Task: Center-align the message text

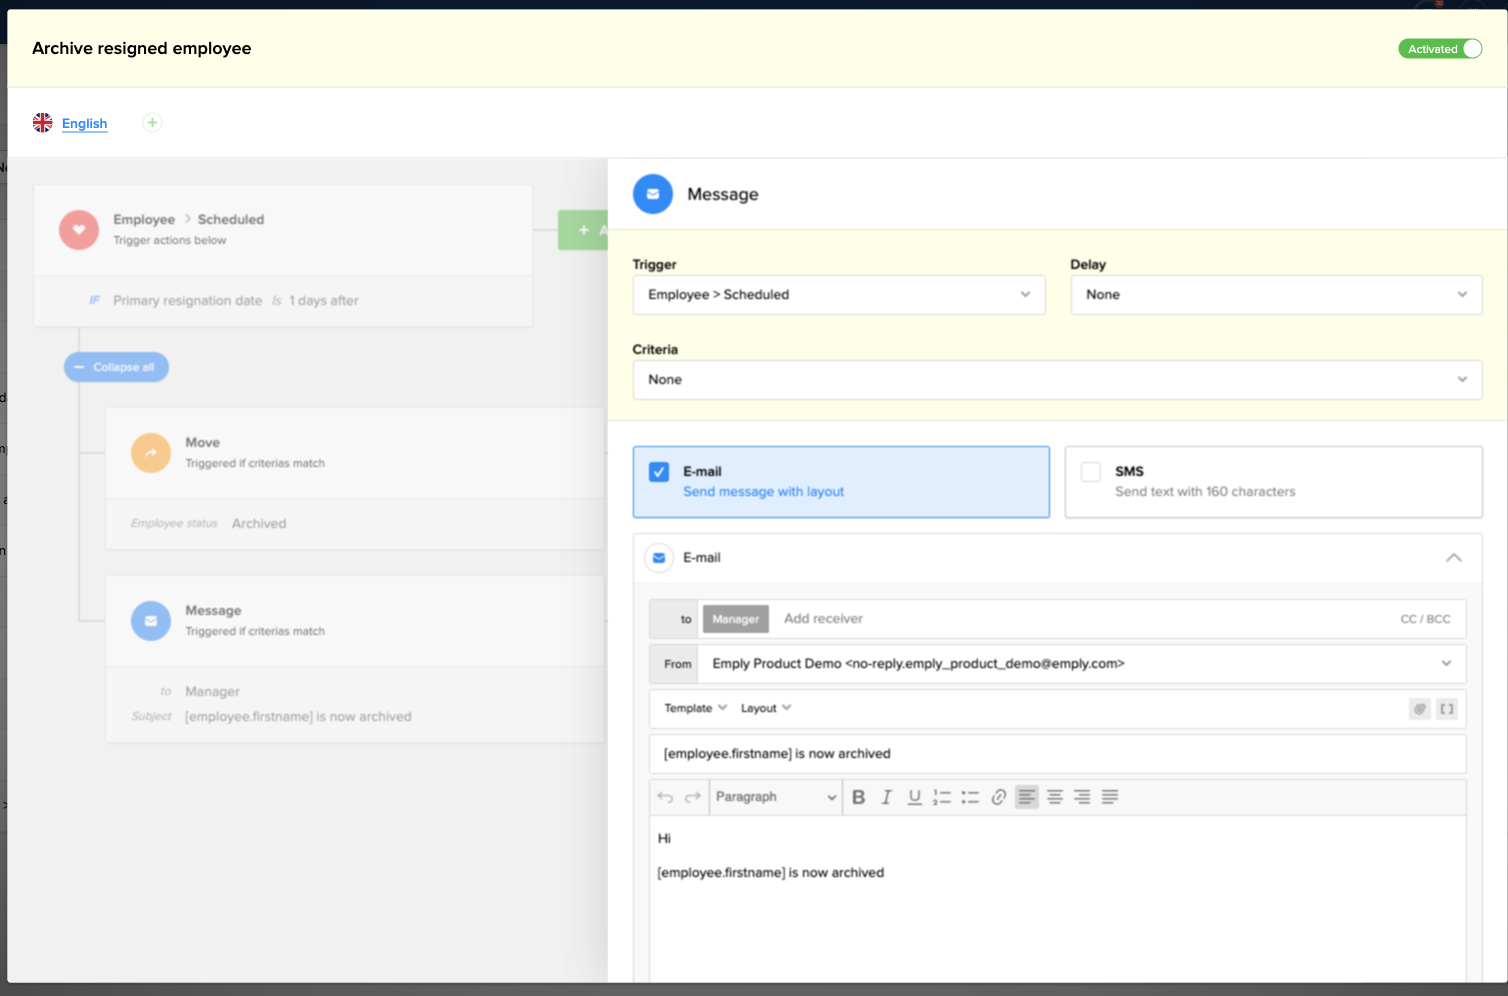Action: click(1054, 797)
